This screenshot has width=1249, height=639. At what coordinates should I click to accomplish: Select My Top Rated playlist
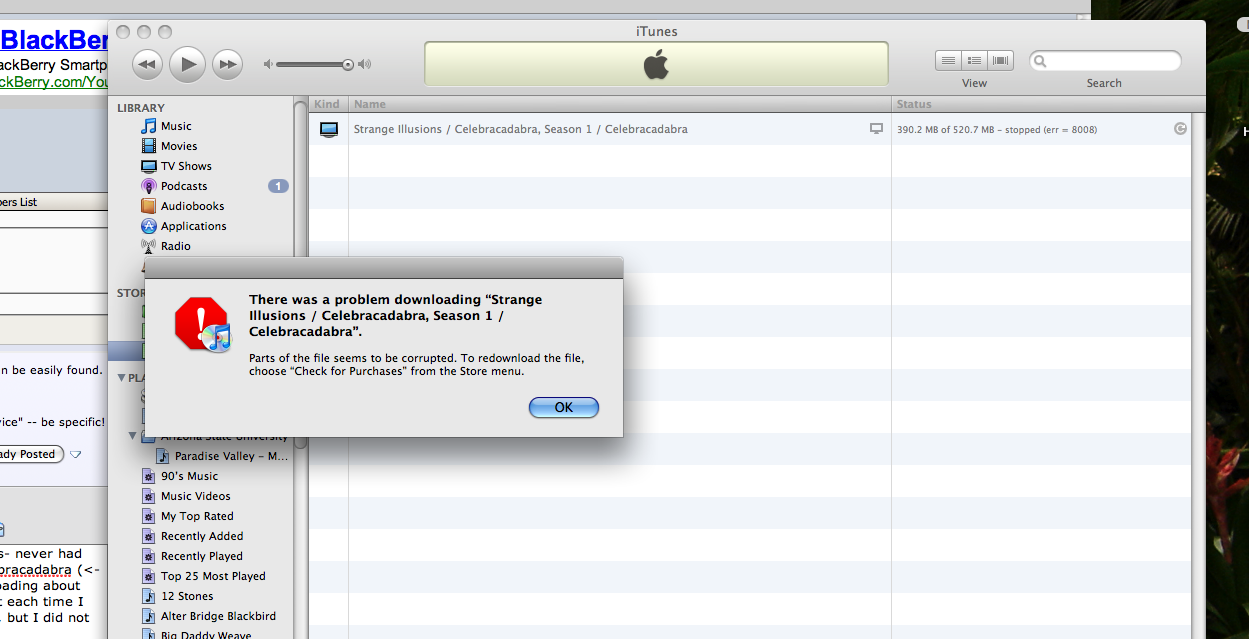click(197, 516)
